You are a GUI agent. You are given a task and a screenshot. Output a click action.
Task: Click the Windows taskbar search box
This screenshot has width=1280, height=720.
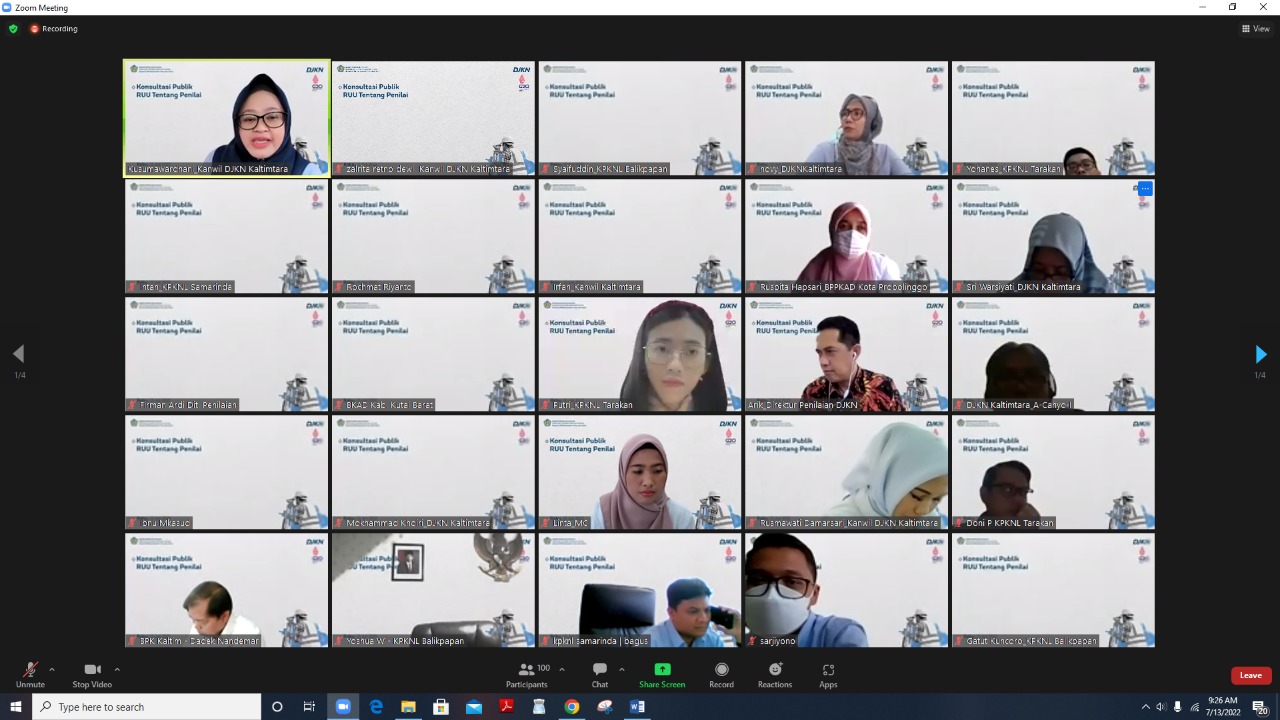pos(148,707)
